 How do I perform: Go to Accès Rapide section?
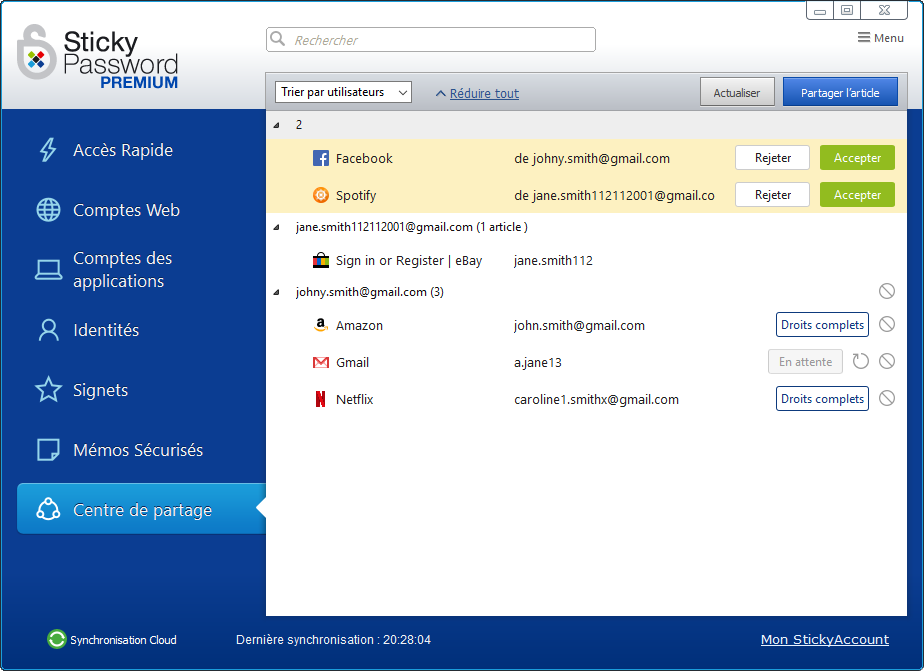click(123, 150)
